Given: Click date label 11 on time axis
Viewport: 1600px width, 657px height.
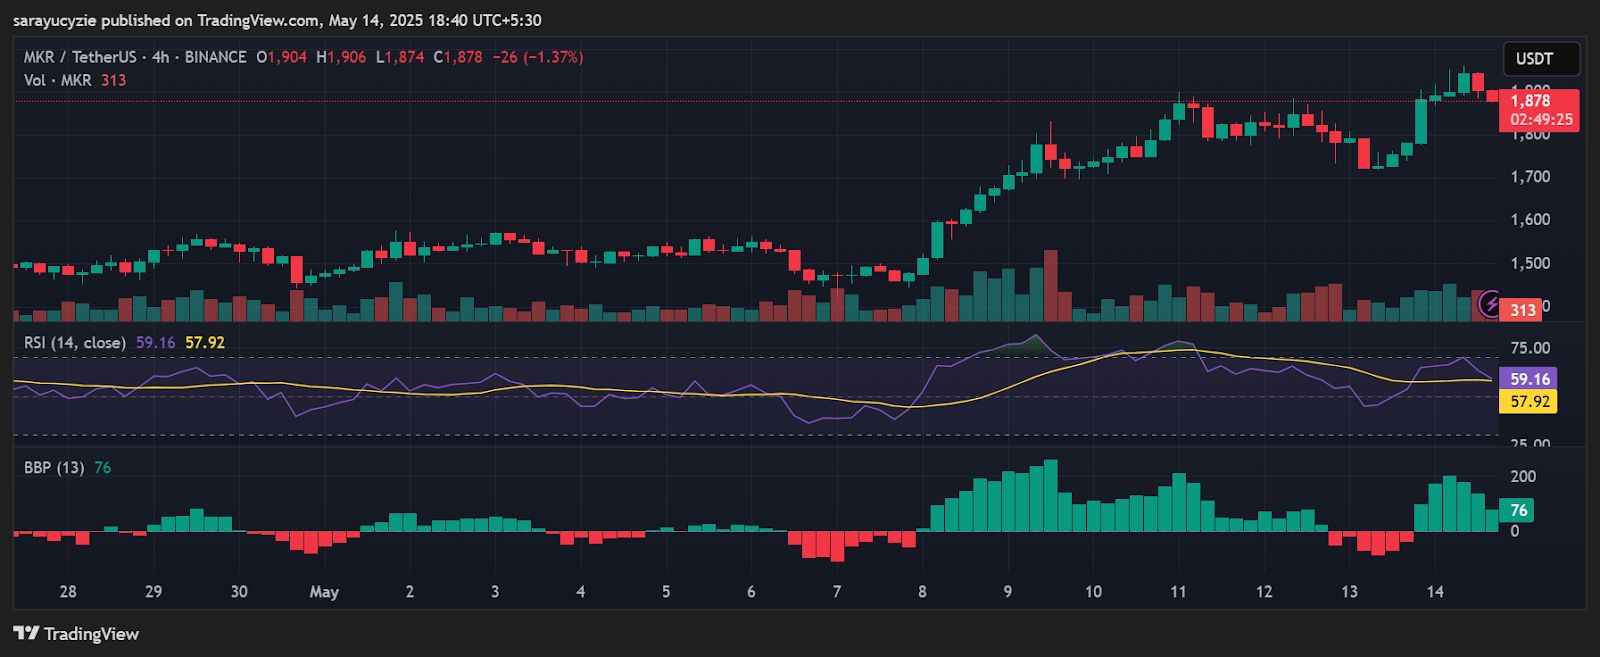Looking at the screenshot, I should 1179,591.
